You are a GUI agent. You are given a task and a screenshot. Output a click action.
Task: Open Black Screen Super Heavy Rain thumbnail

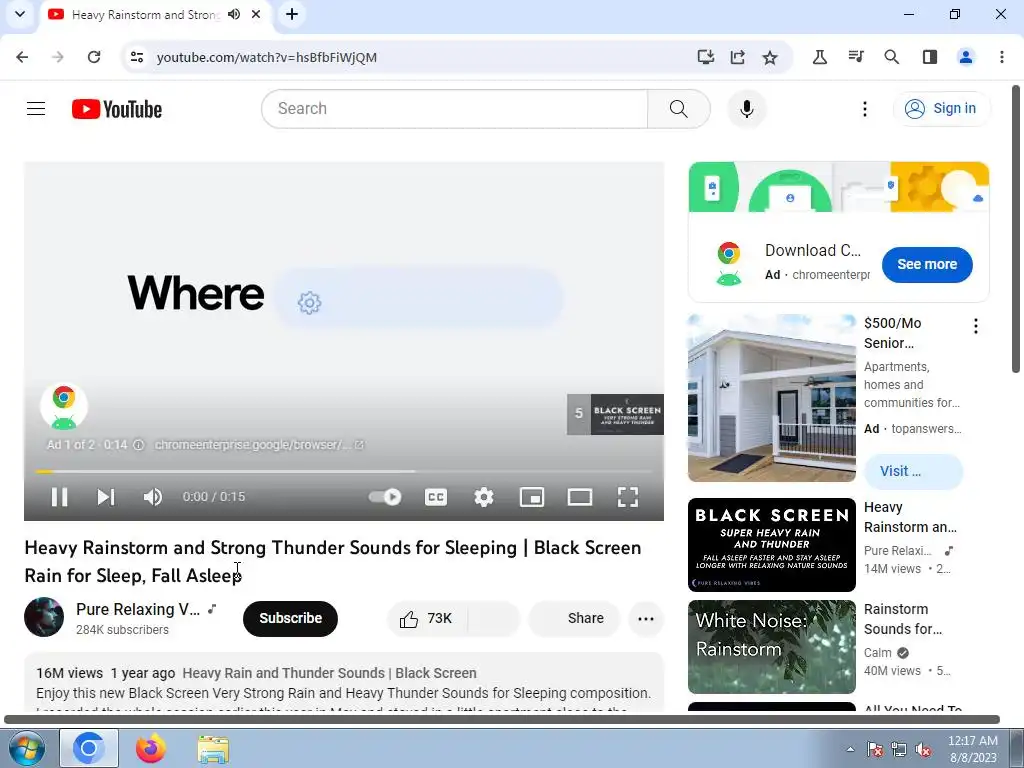click(771, 545)
